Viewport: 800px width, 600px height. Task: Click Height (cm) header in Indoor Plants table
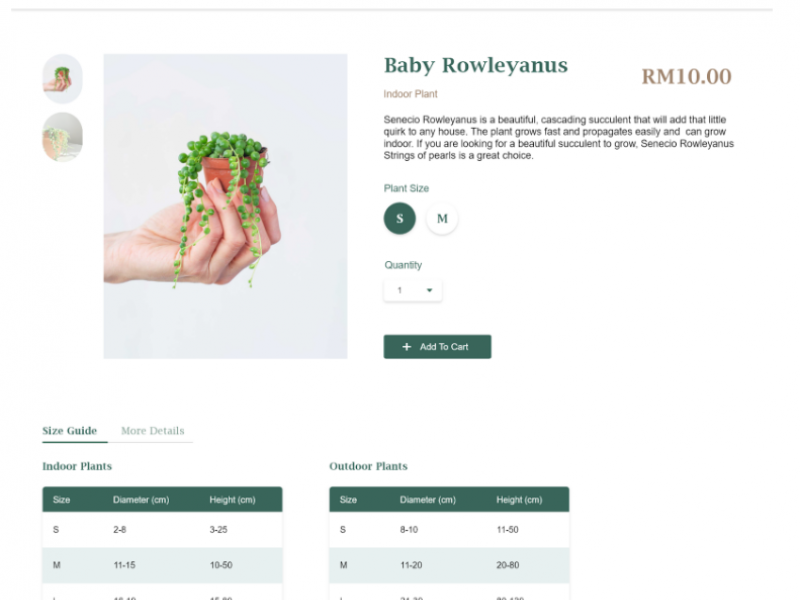232,500
